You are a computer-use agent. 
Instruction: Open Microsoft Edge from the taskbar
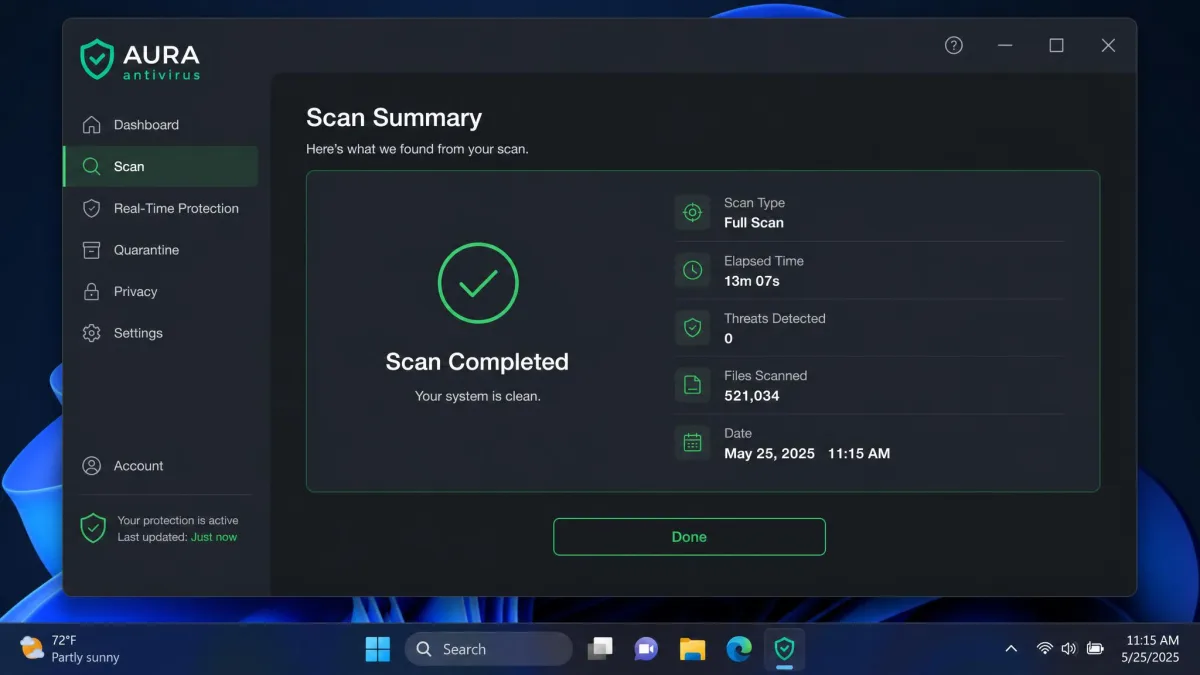[x=738, y=649]
